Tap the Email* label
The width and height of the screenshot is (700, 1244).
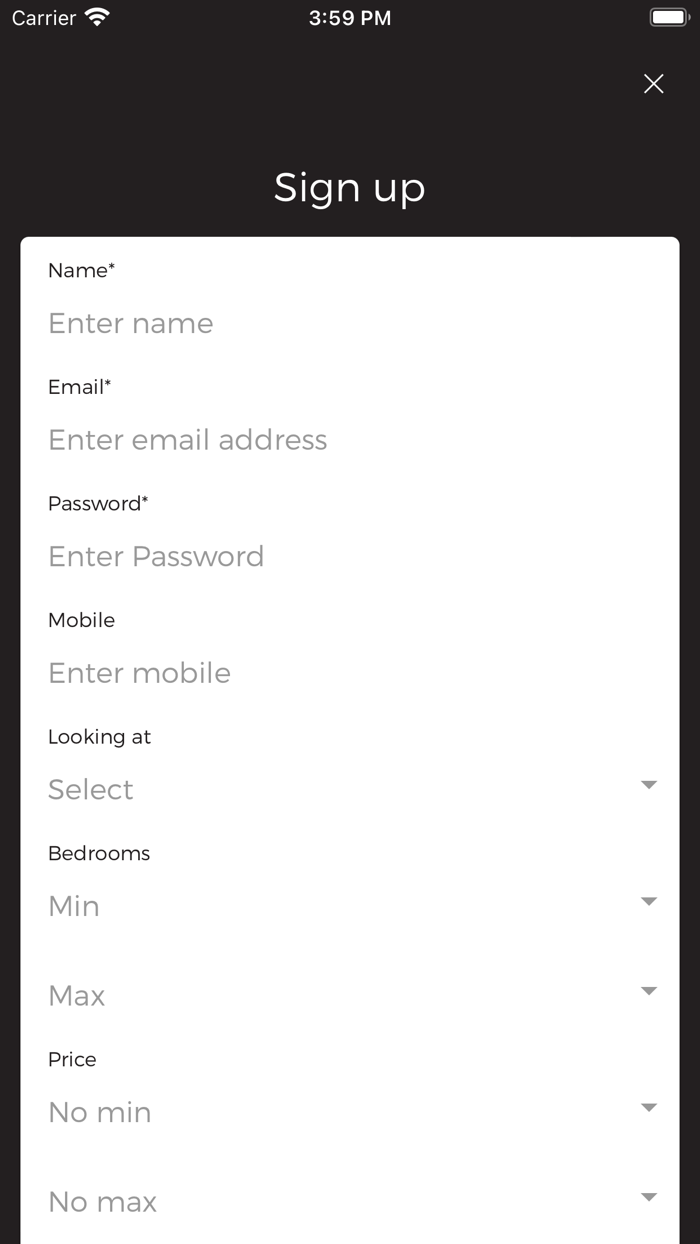click(79, 387)
